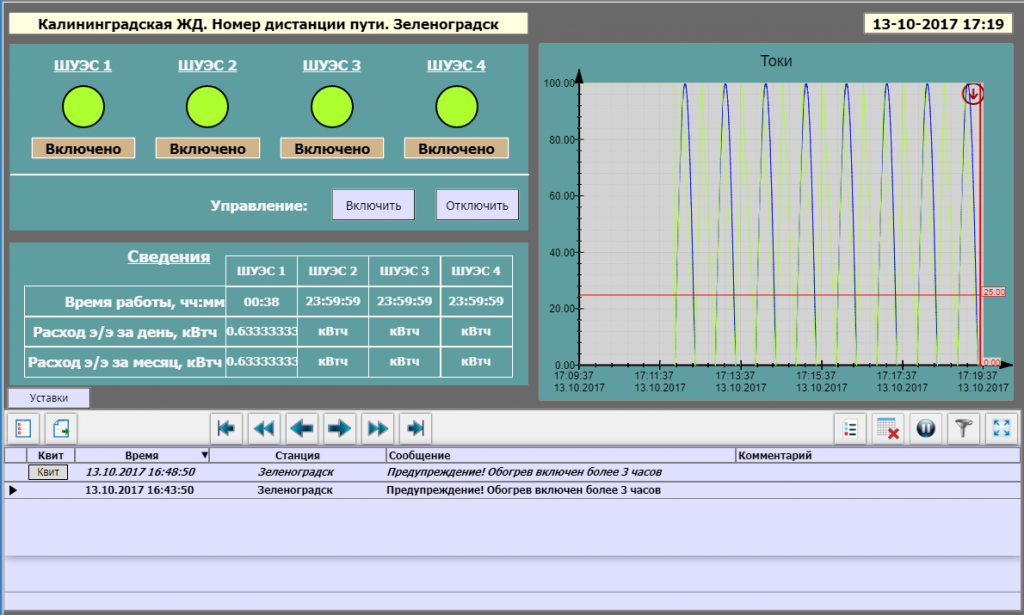Click the Включено status under ШУЭС 3
This screenshot has height=615, width=1024.
point(332,148)
